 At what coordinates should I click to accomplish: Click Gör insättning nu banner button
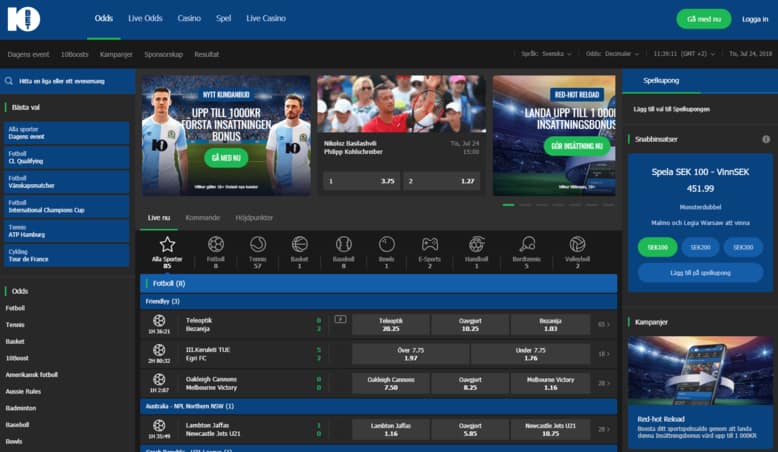[x=577, y=146]
